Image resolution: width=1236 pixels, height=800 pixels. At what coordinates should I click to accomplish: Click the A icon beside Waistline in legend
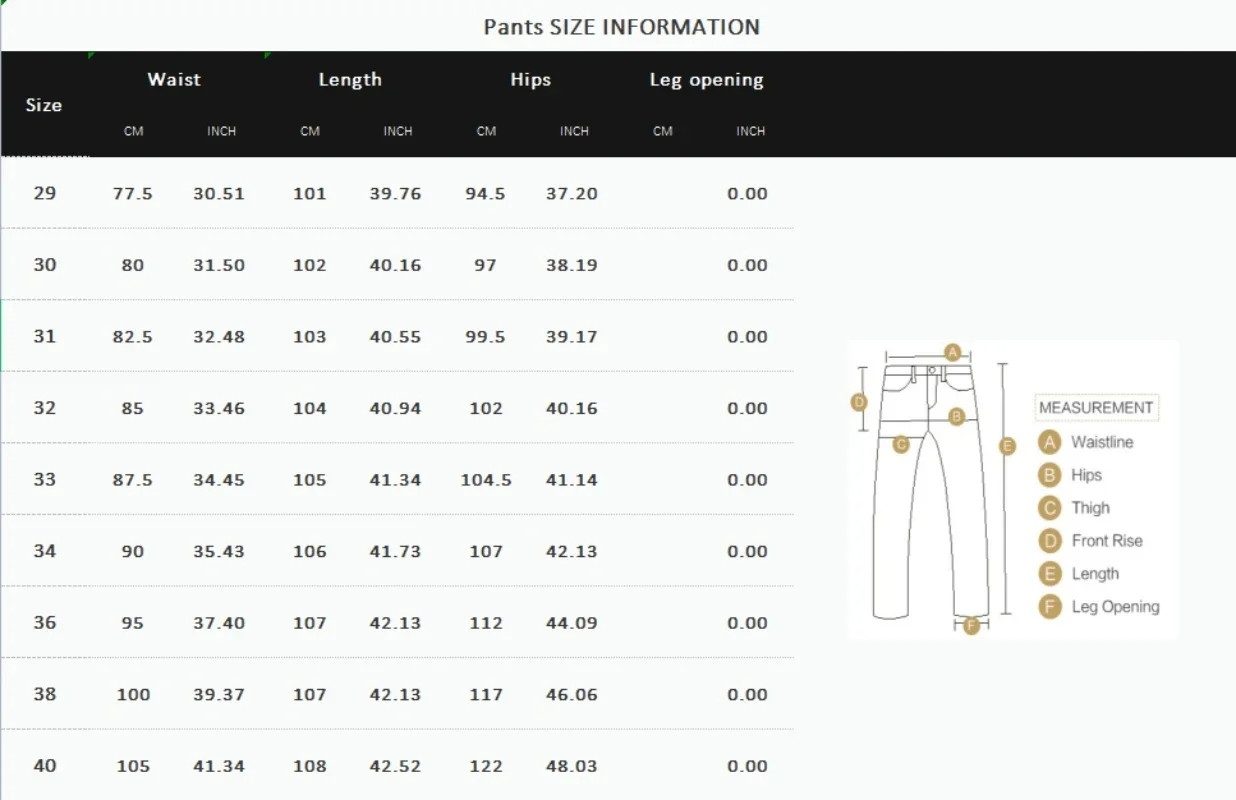click(x=1049, y=442)
